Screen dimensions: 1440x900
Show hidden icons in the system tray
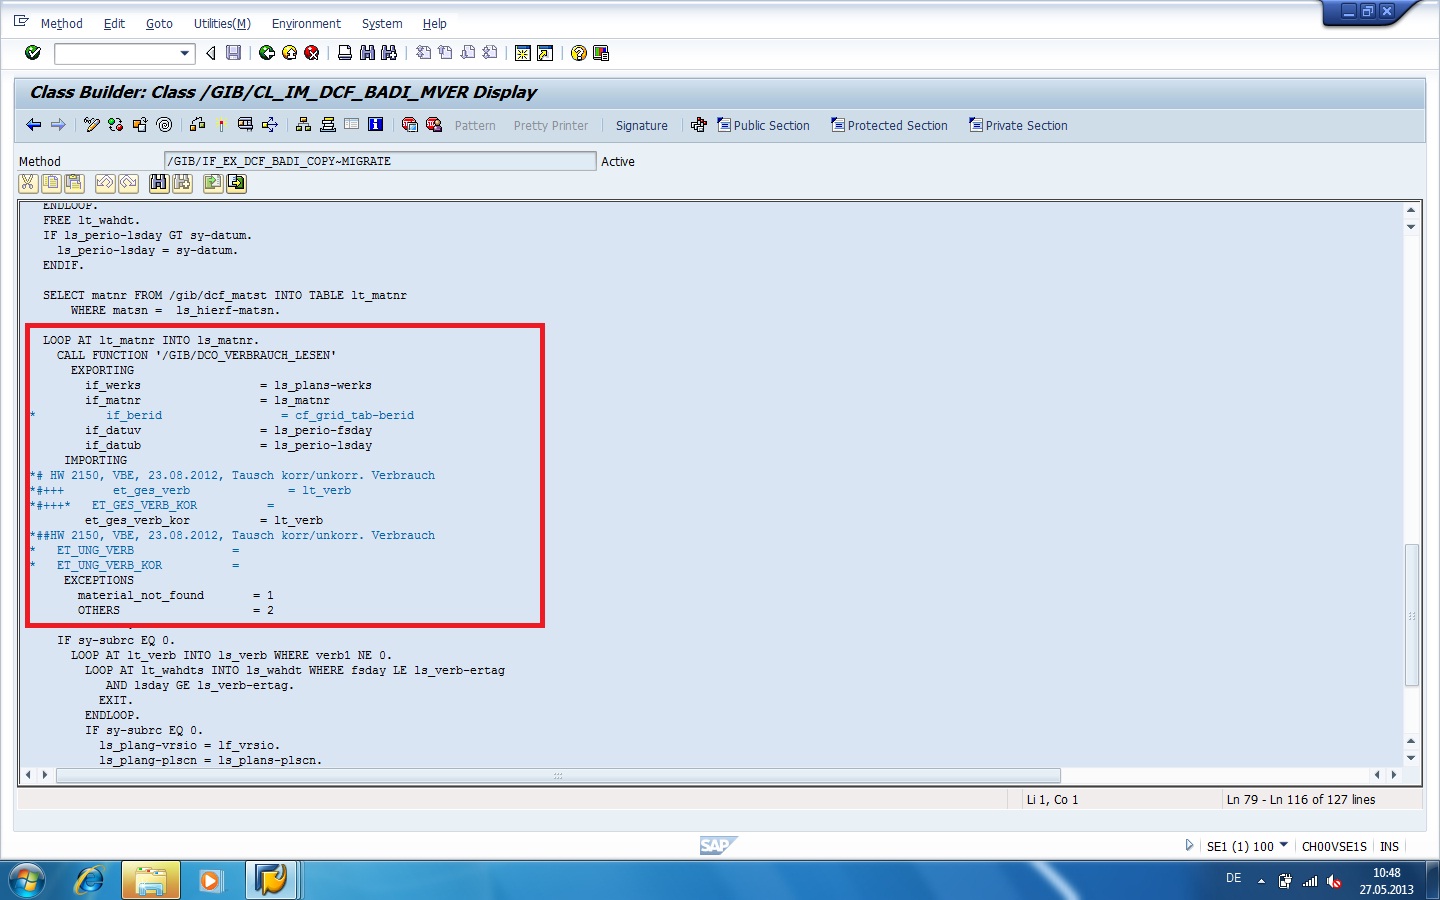pyautogui.click(x=1261, y=881)
